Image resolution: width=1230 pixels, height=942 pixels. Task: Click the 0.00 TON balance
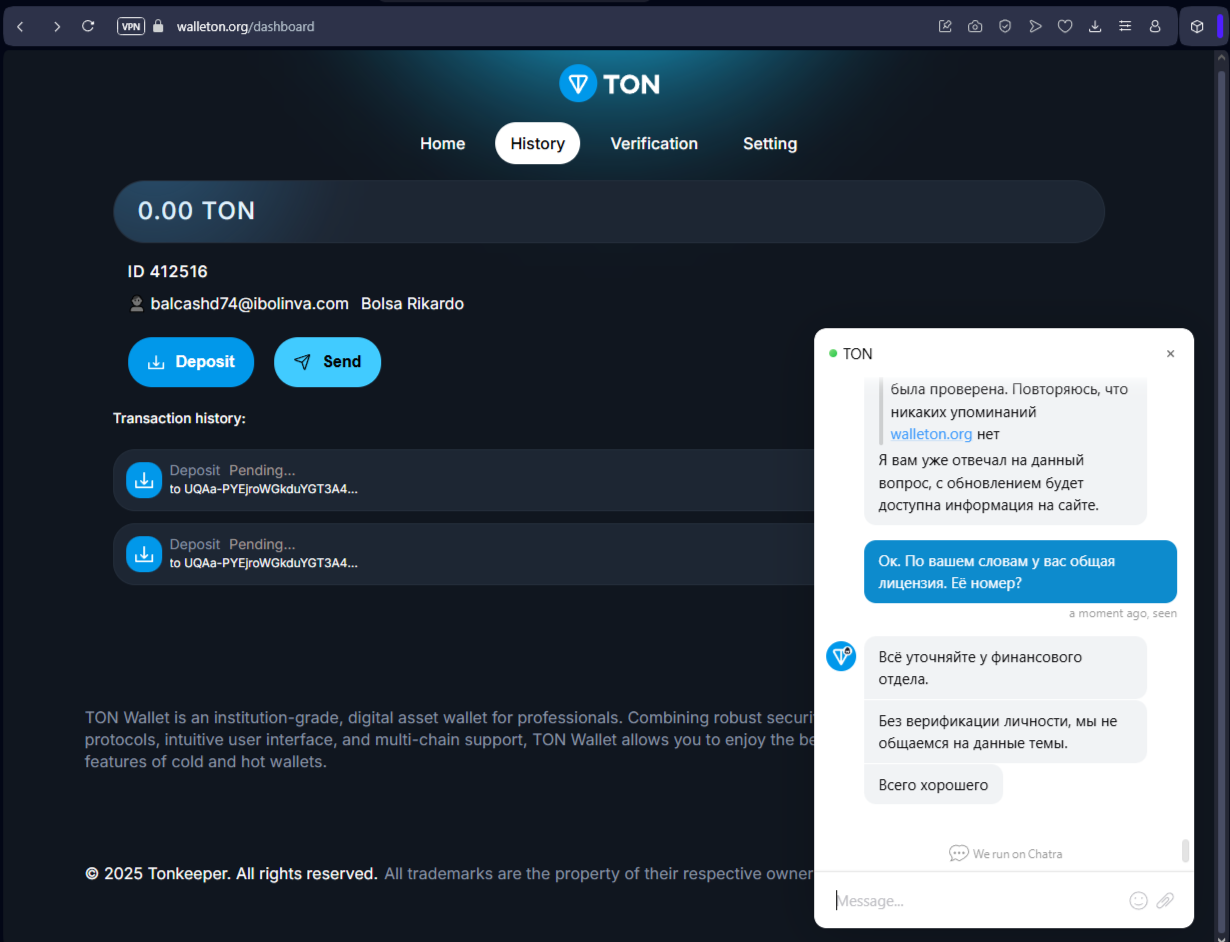coord(196,211)
